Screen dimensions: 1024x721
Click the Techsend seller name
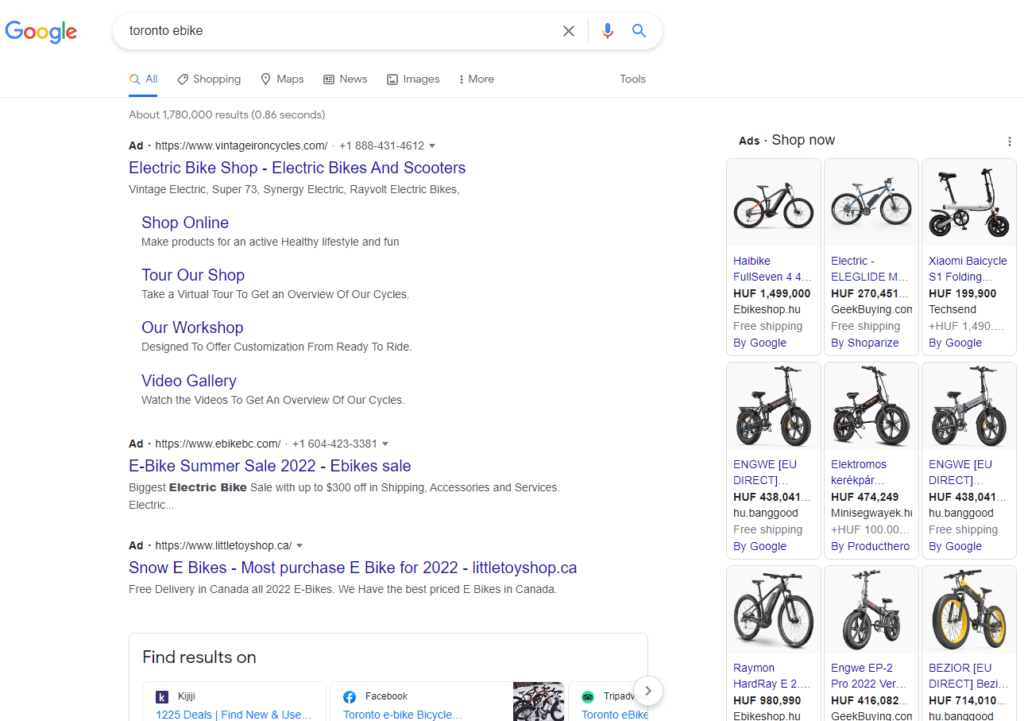click(952, 310)
